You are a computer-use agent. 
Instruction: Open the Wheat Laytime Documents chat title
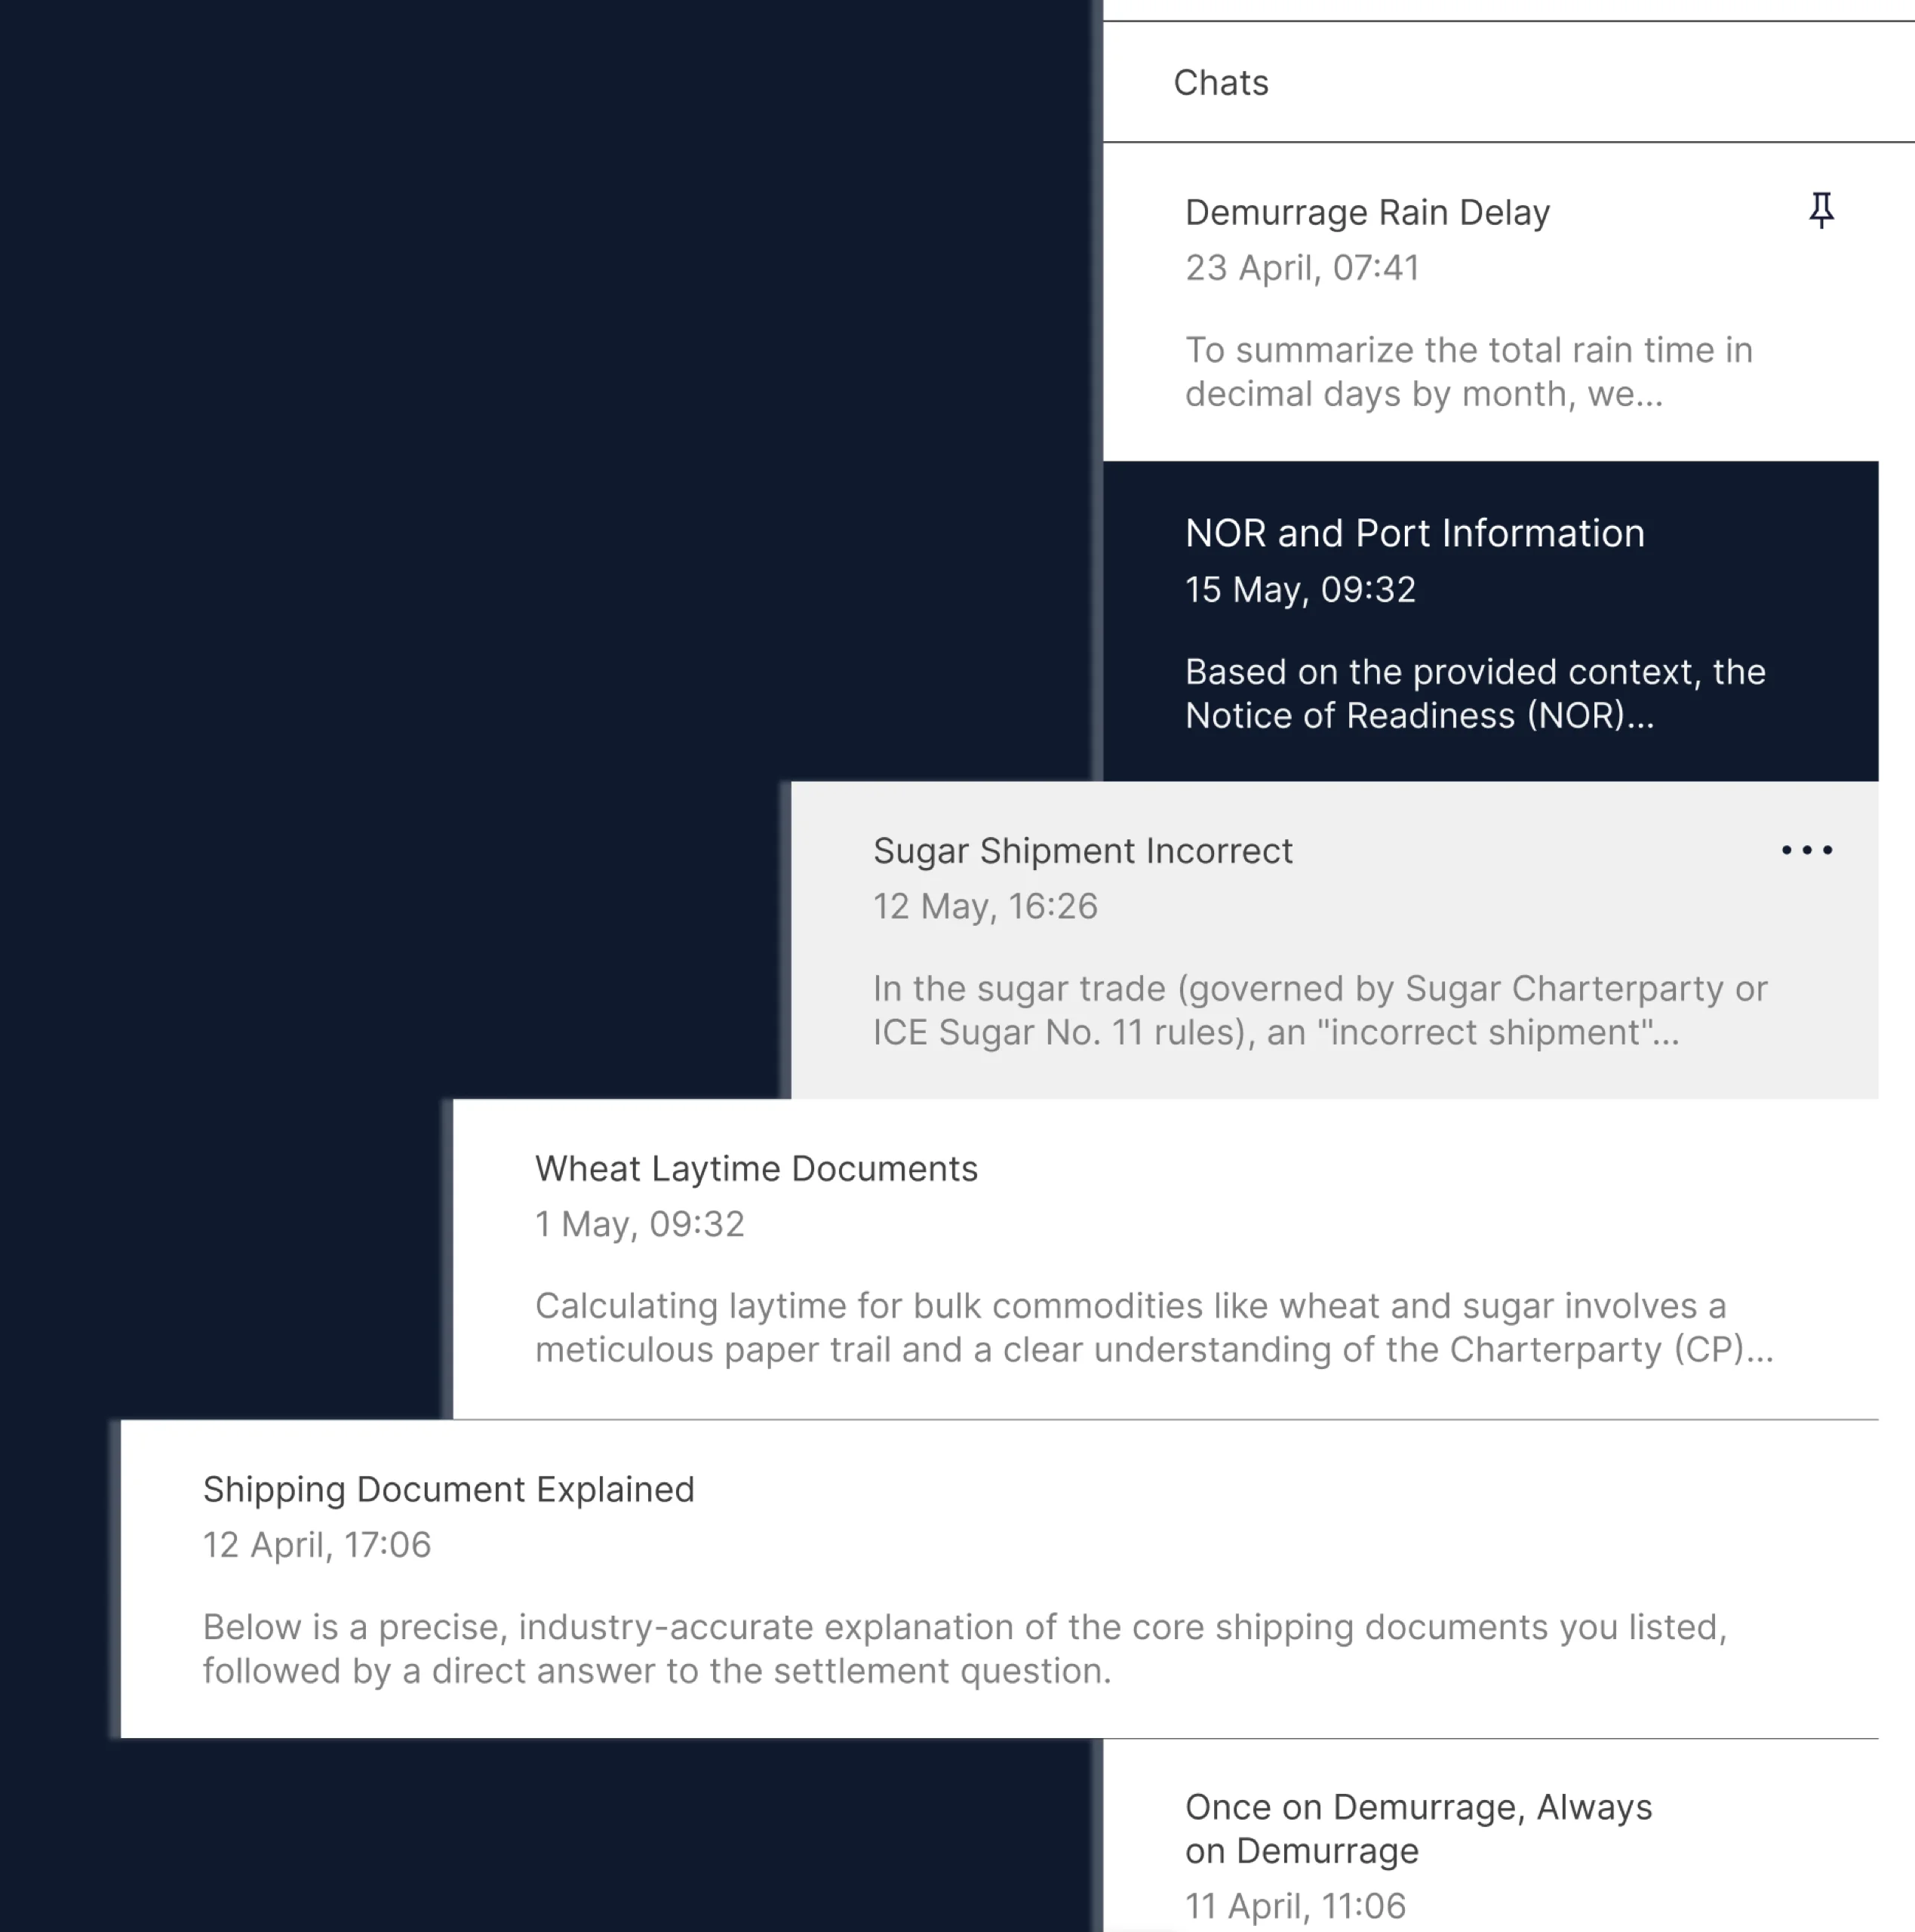pyautogui.click(x=756, y=1169)
